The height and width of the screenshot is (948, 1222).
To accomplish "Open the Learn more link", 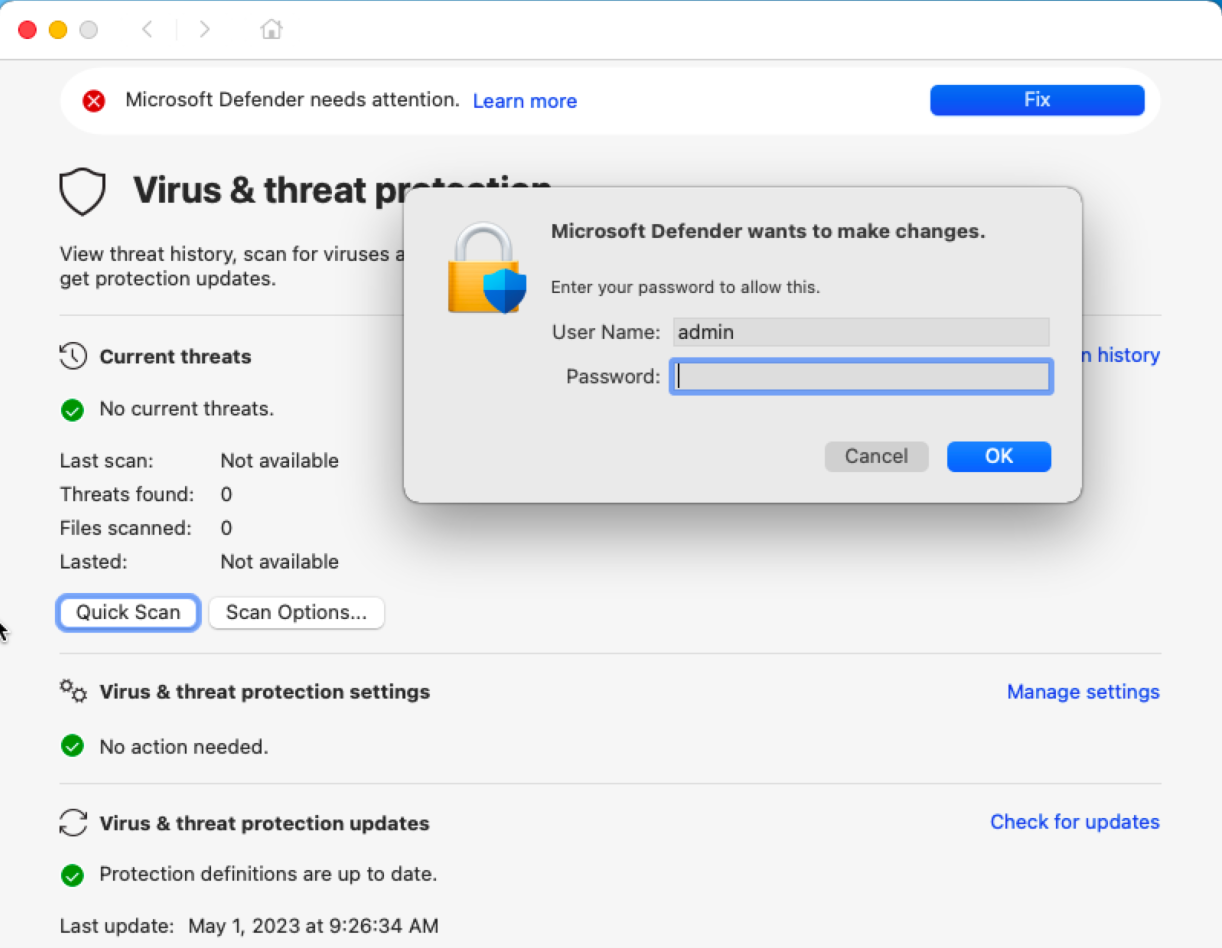I will click(x=525, y=101).
